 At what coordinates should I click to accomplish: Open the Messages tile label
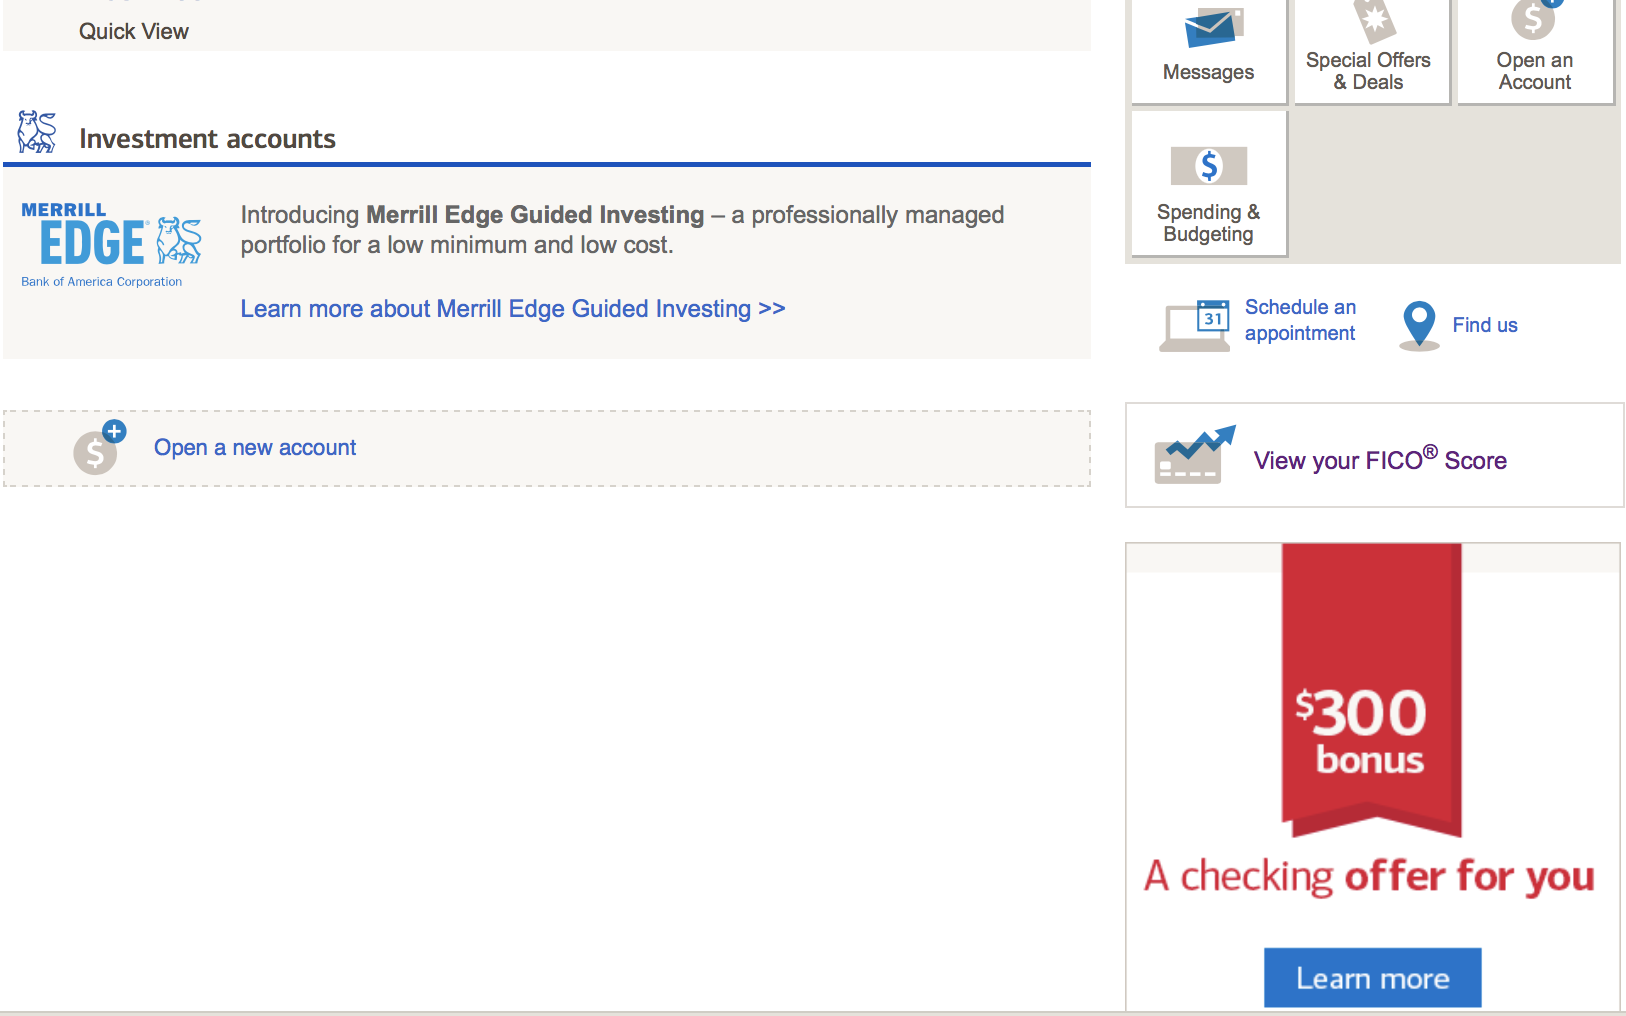point(1208,72)
